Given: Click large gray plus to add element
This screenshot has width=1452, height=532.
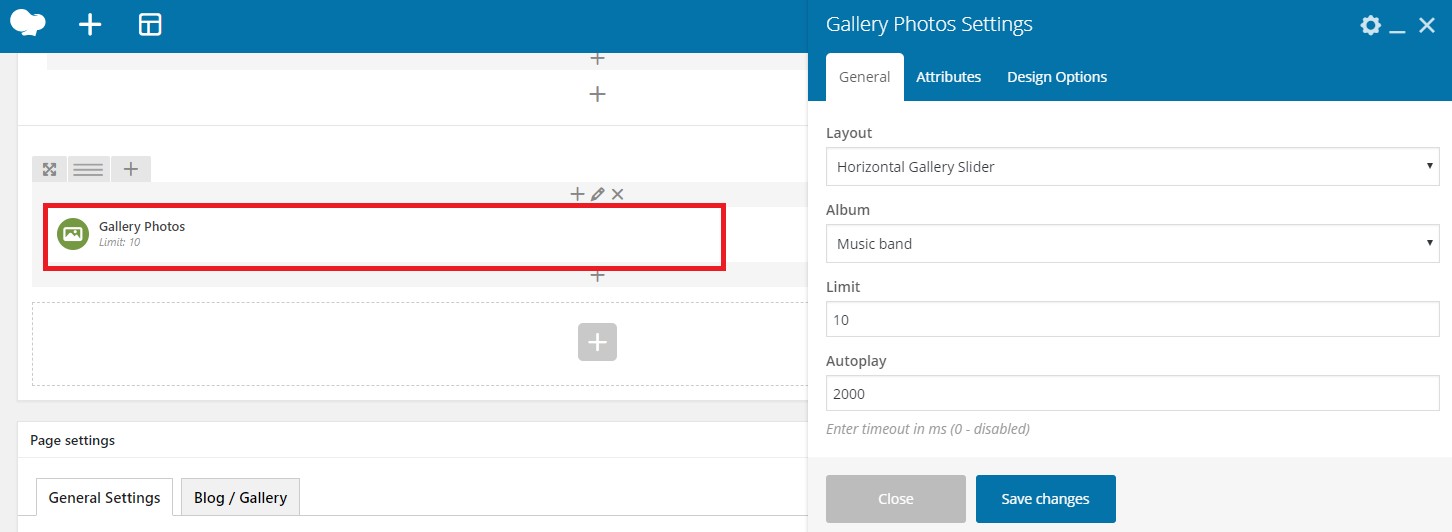Looking at the screenshot, I should [597, 342].
